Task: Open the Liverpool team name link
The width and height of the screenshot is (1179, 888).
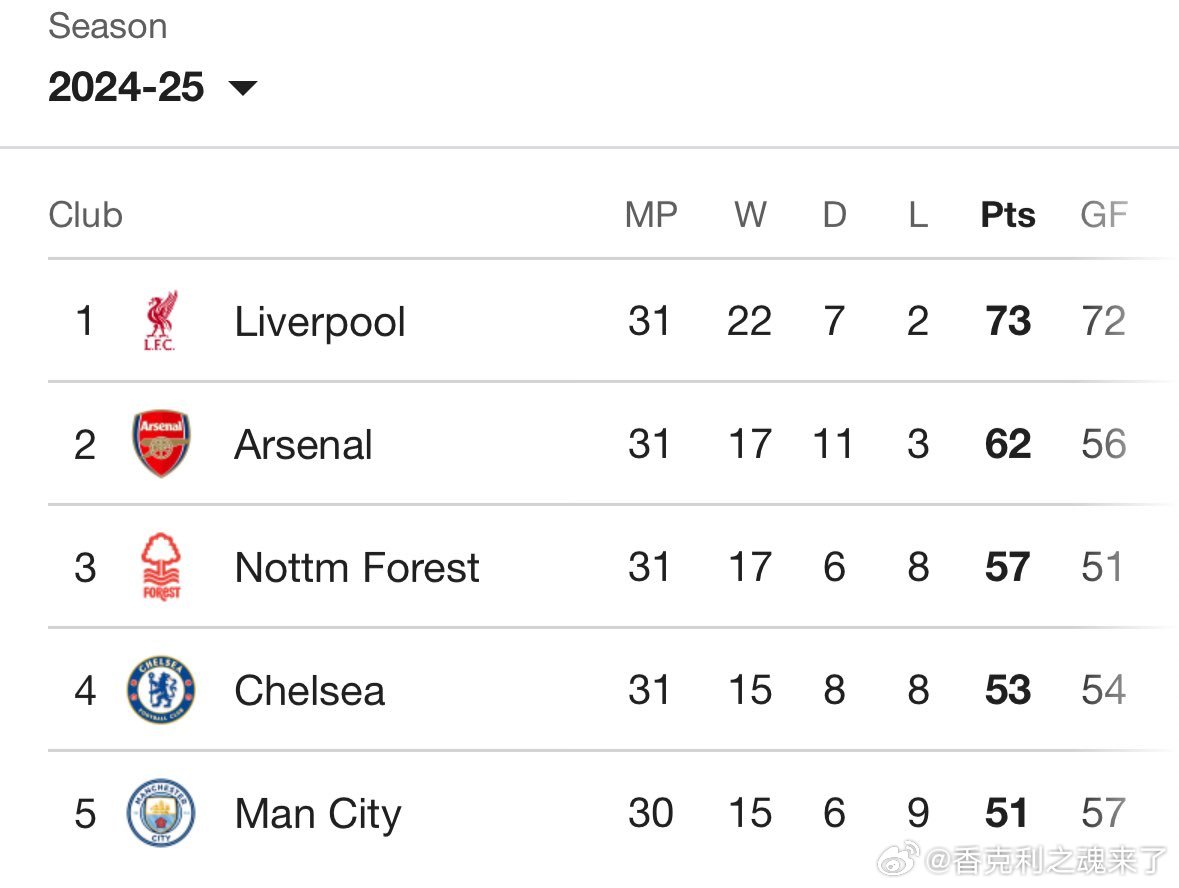Action: [x=320, y=322]
